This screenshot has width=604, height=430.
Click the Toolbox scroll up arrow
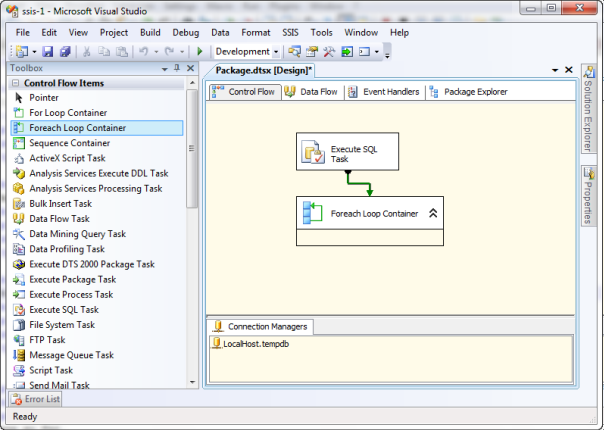[192, 83]
